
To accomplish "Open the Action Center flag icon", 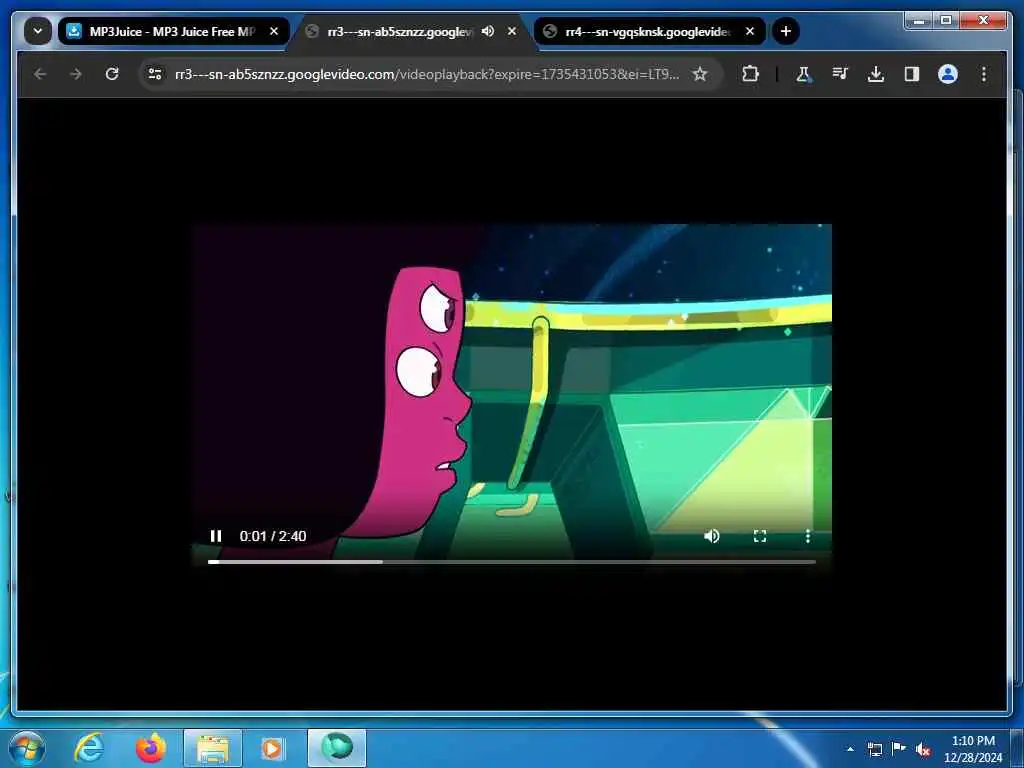I will click(x=899, y=748).
